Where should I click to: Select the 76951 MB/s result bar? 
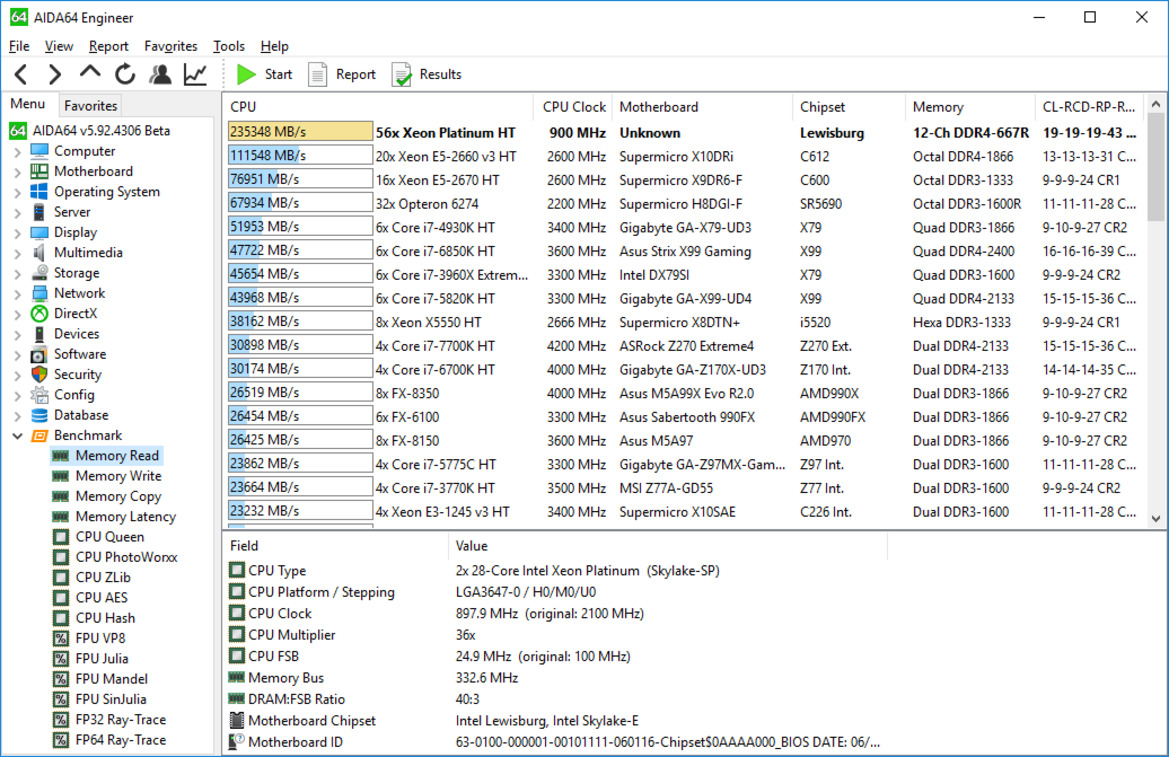click(x=300, y=180)
